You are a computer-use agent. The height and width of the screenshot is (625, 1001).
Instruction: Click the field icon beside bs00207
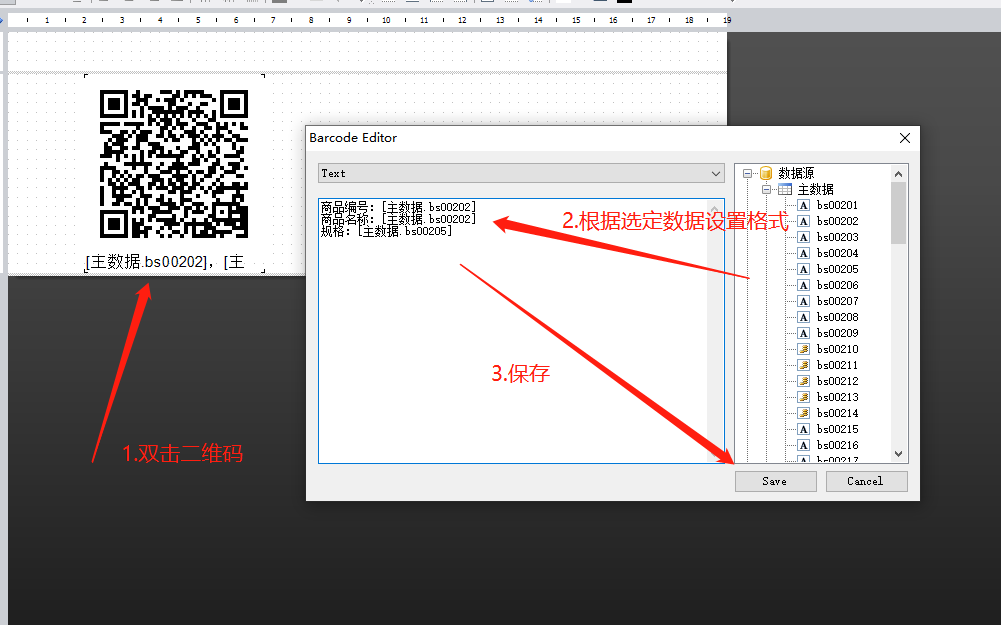point(804,301)
